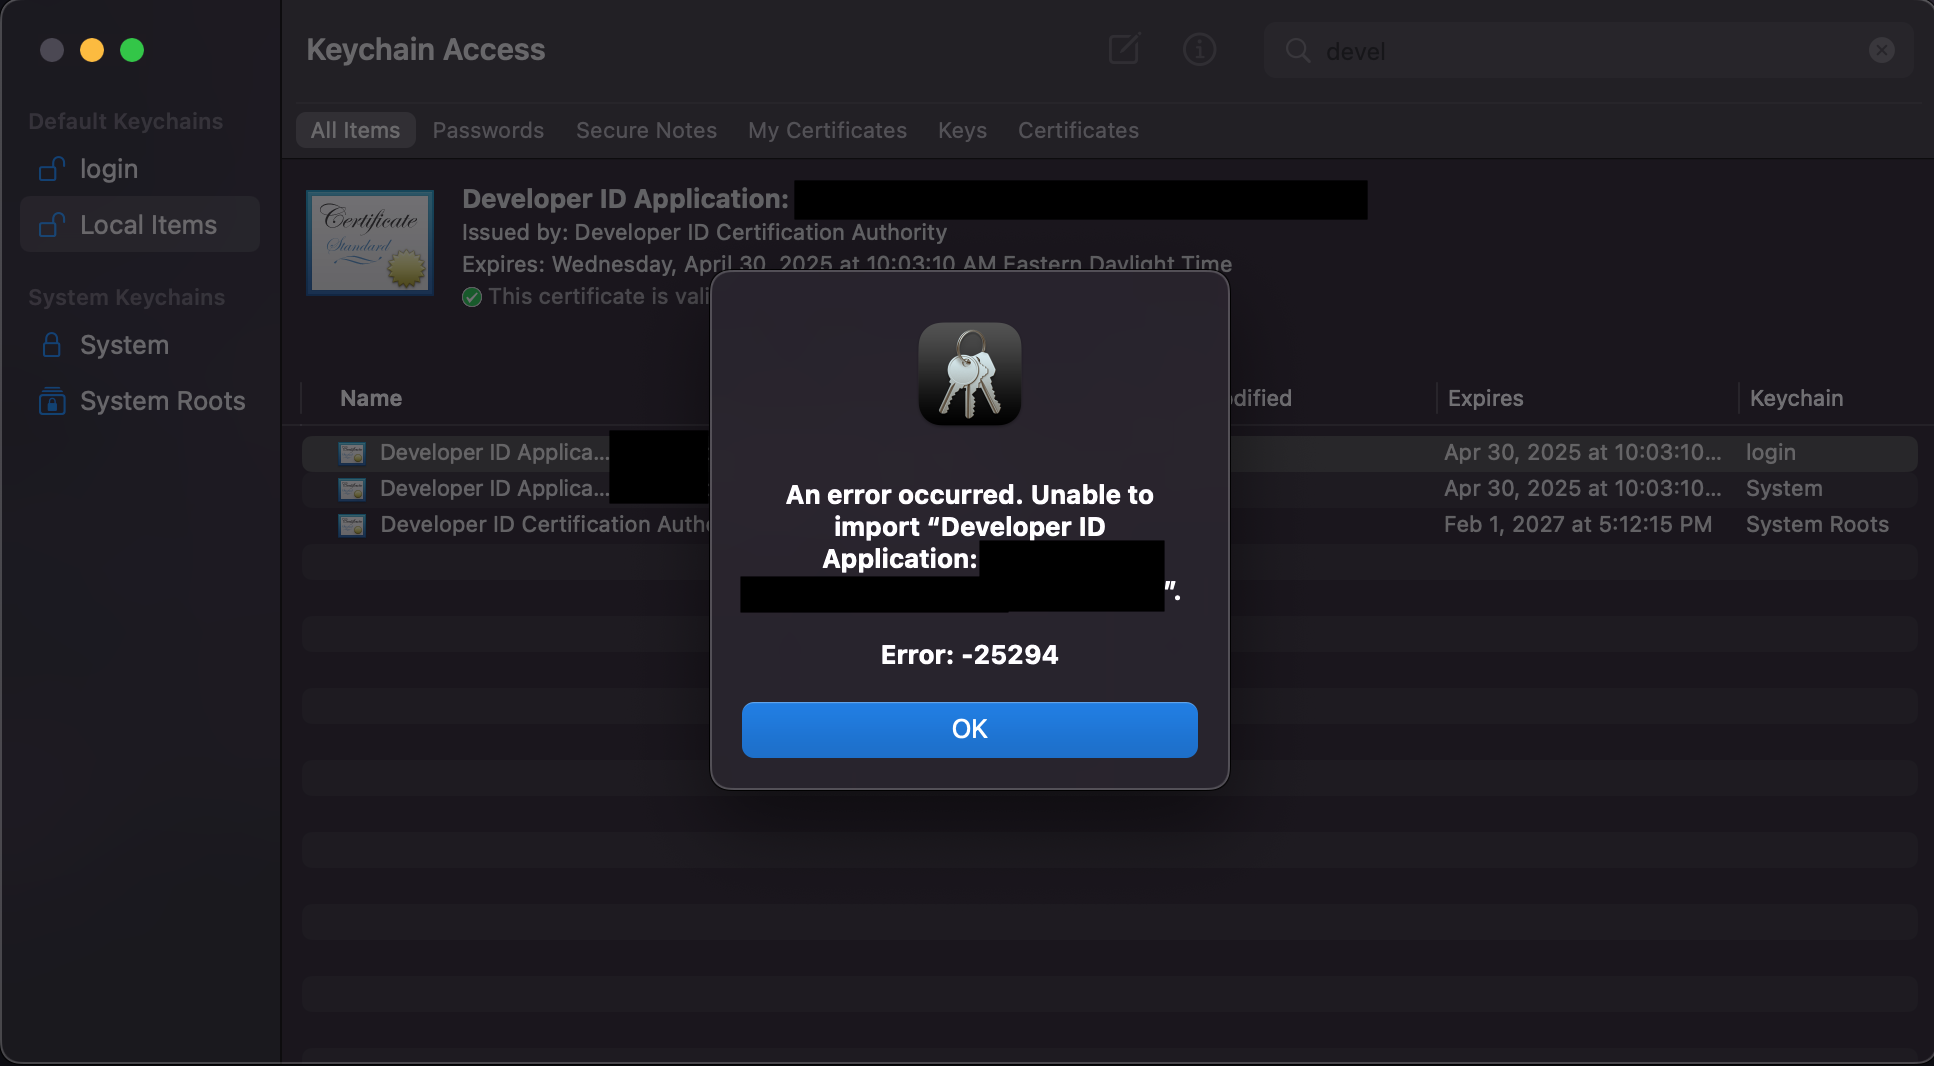Click the large certificate thumbnail image
This screenshot has height=1066, width=1934.
370,243
